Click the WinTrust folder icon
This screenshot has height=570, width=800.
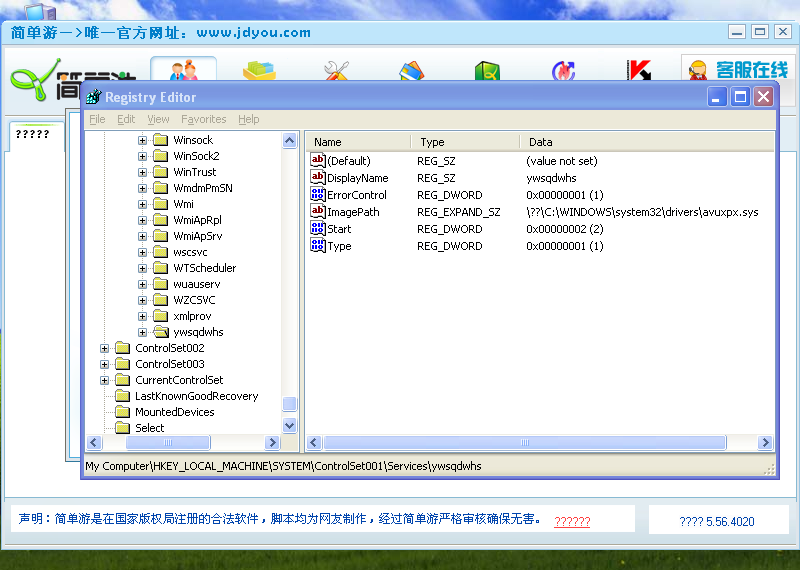point(161,172)
